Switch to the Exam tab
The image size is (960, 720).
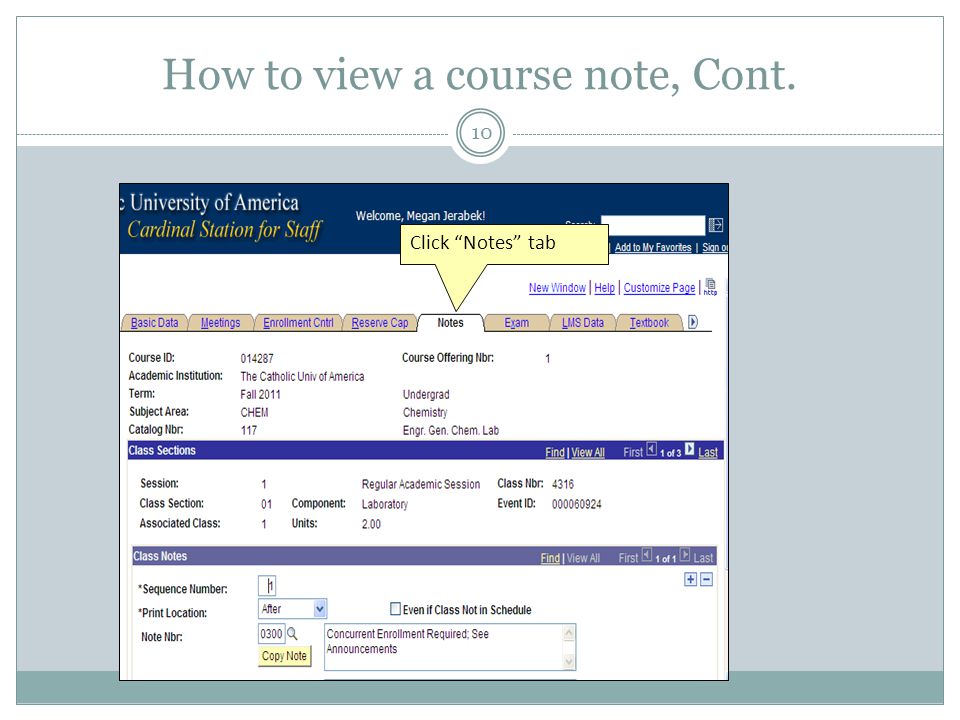click(x=516, y=323)
